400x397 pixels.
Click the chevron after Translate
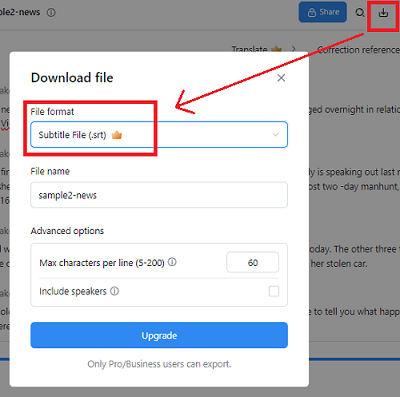[x=293, y=49]
